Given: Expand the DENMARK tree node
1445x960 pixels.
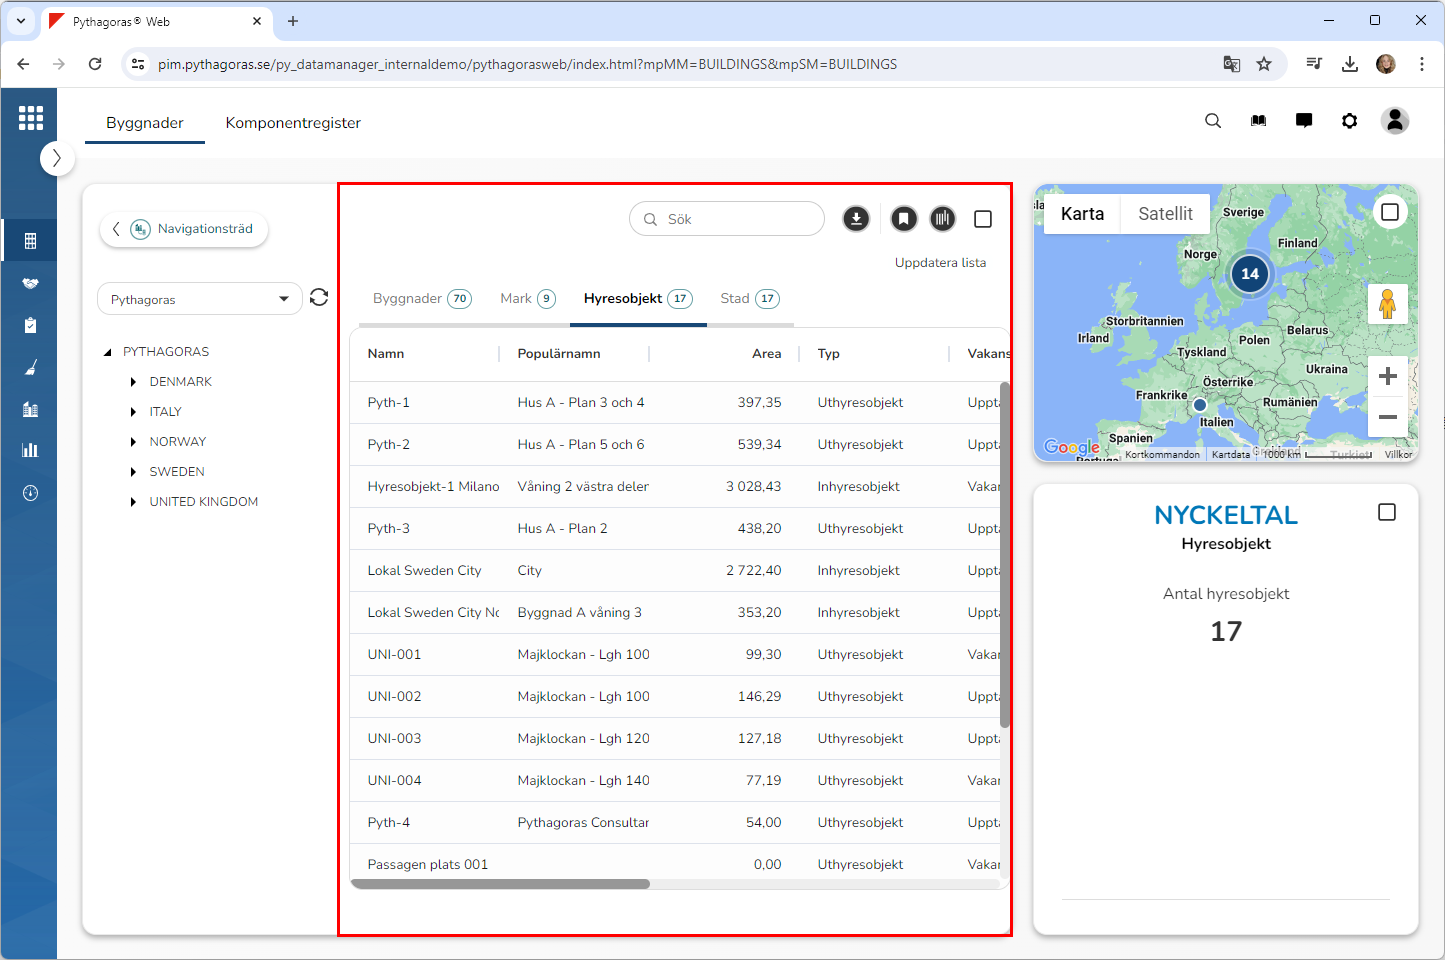Looking at the screenshot, I should (133, 382).
